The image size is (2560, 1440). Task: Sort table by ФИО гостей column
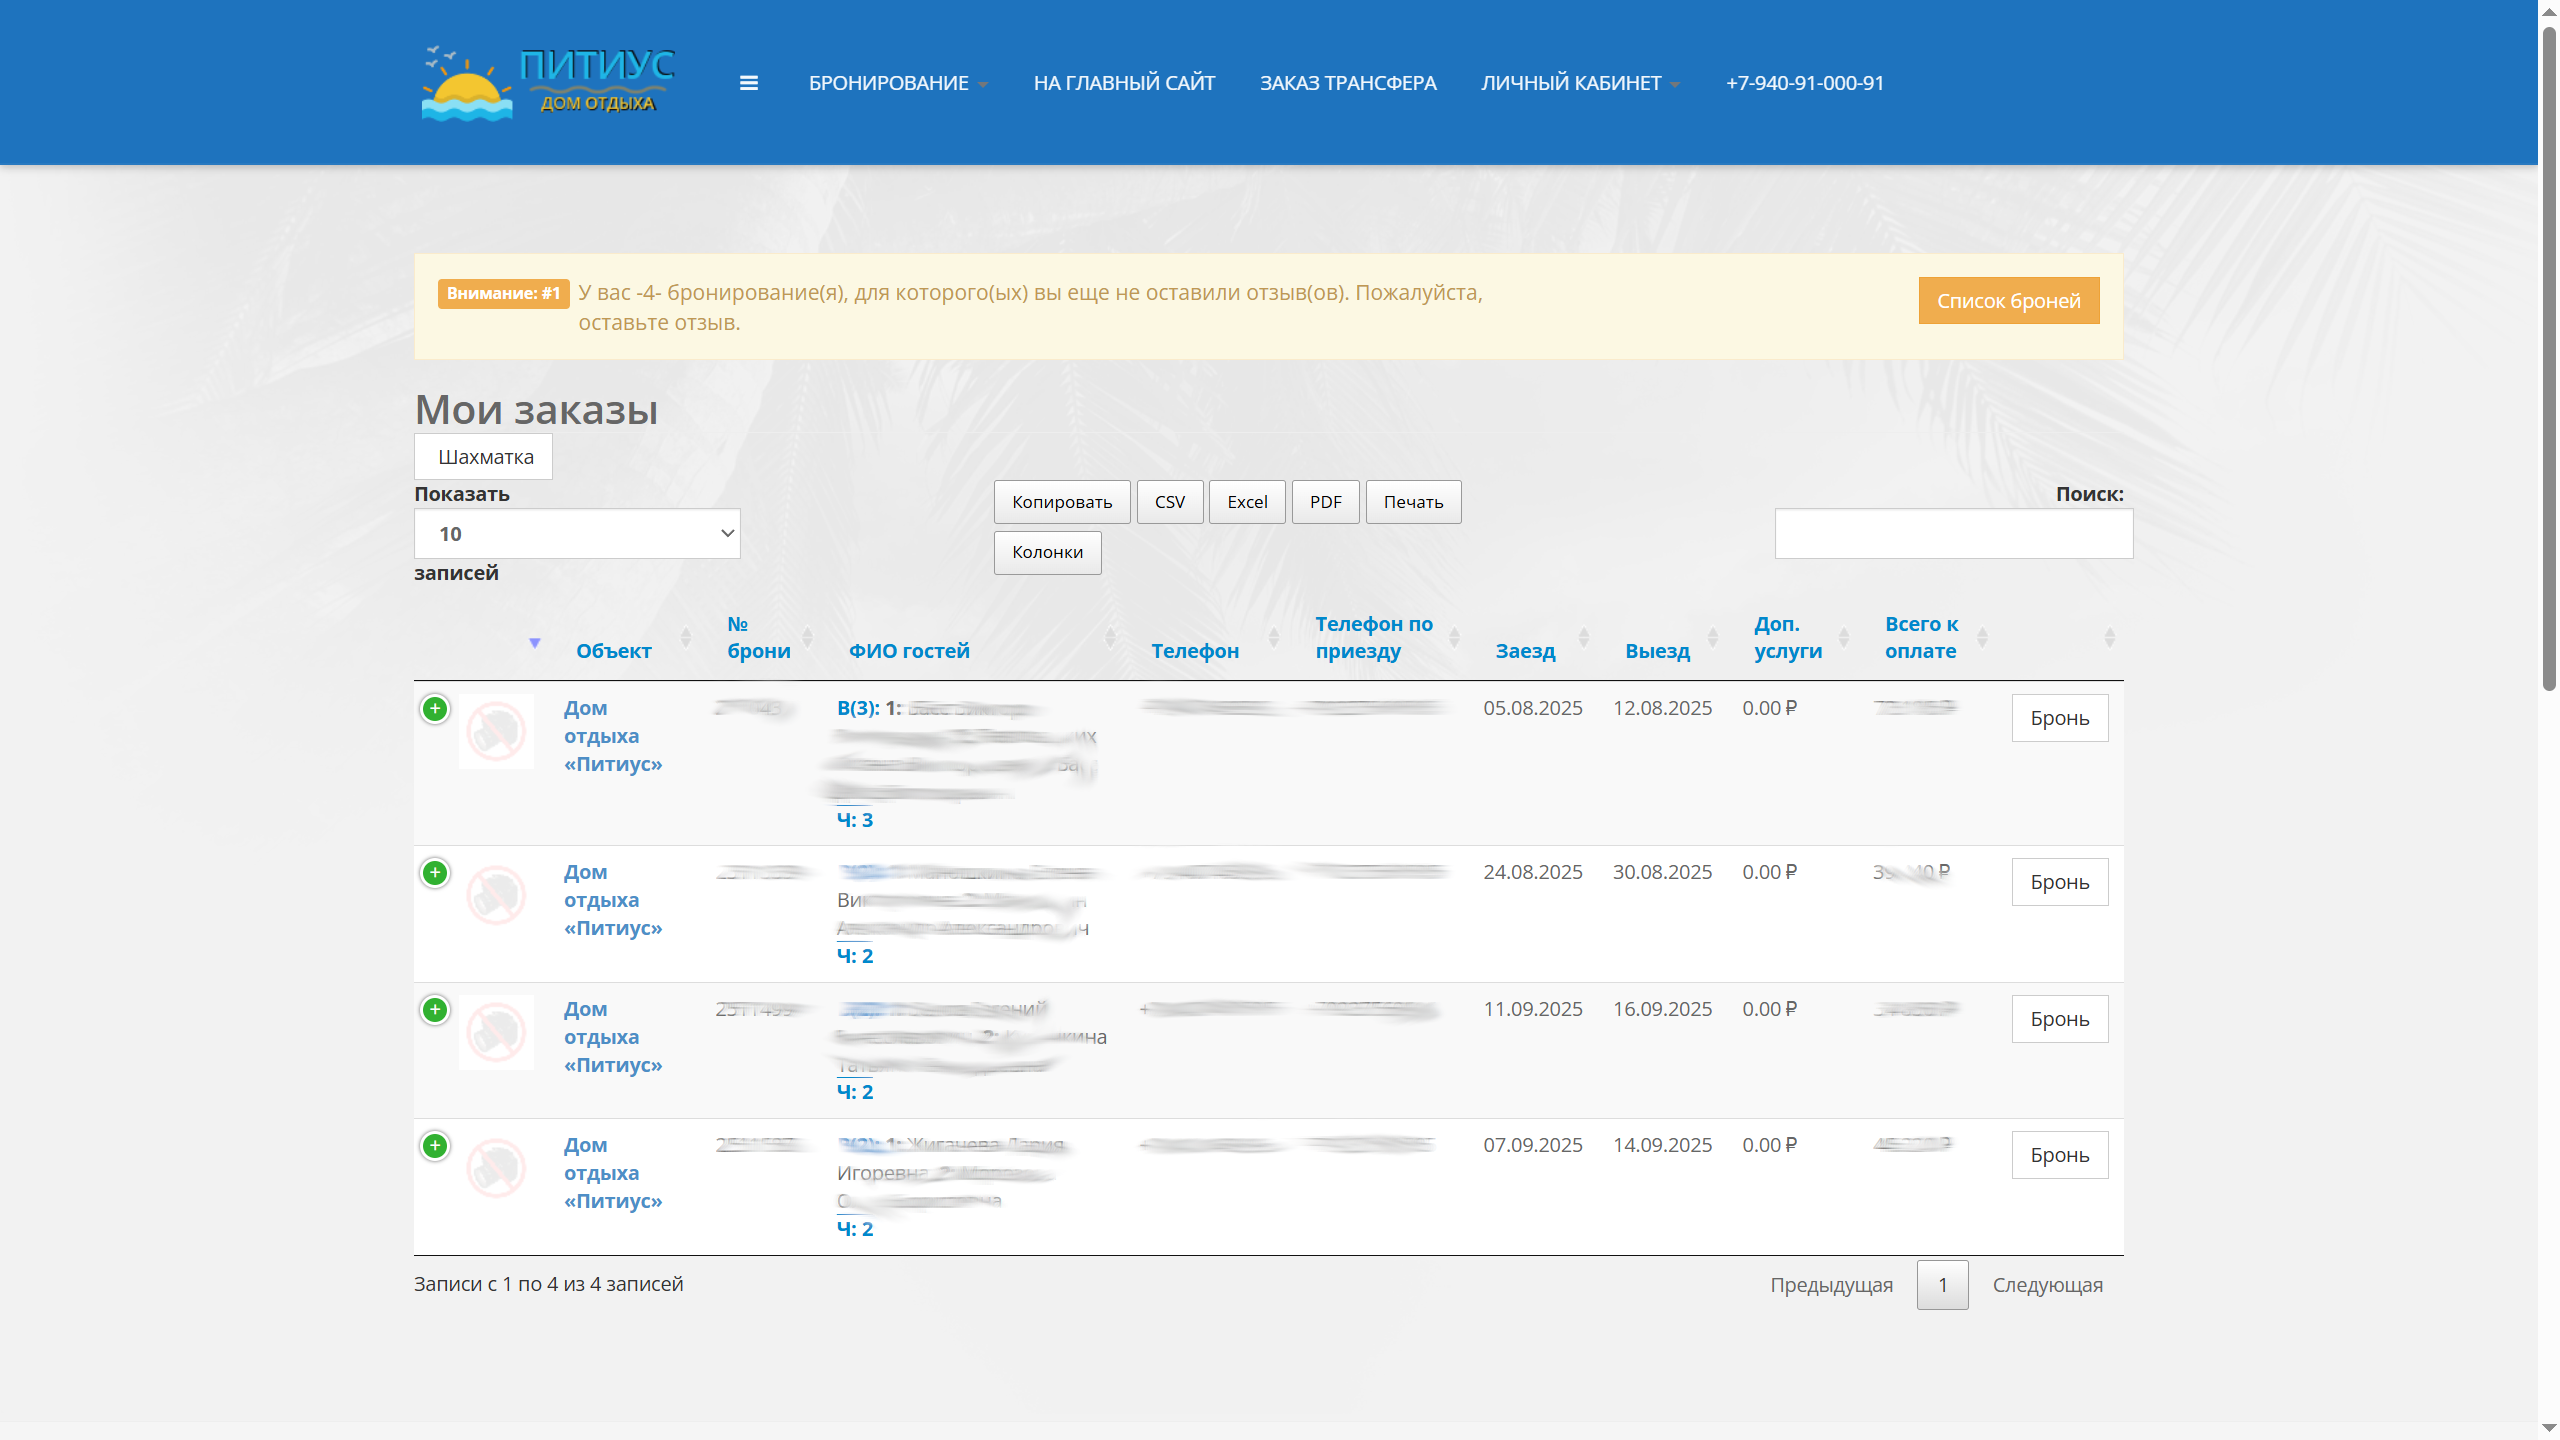[x=909, y=651]
